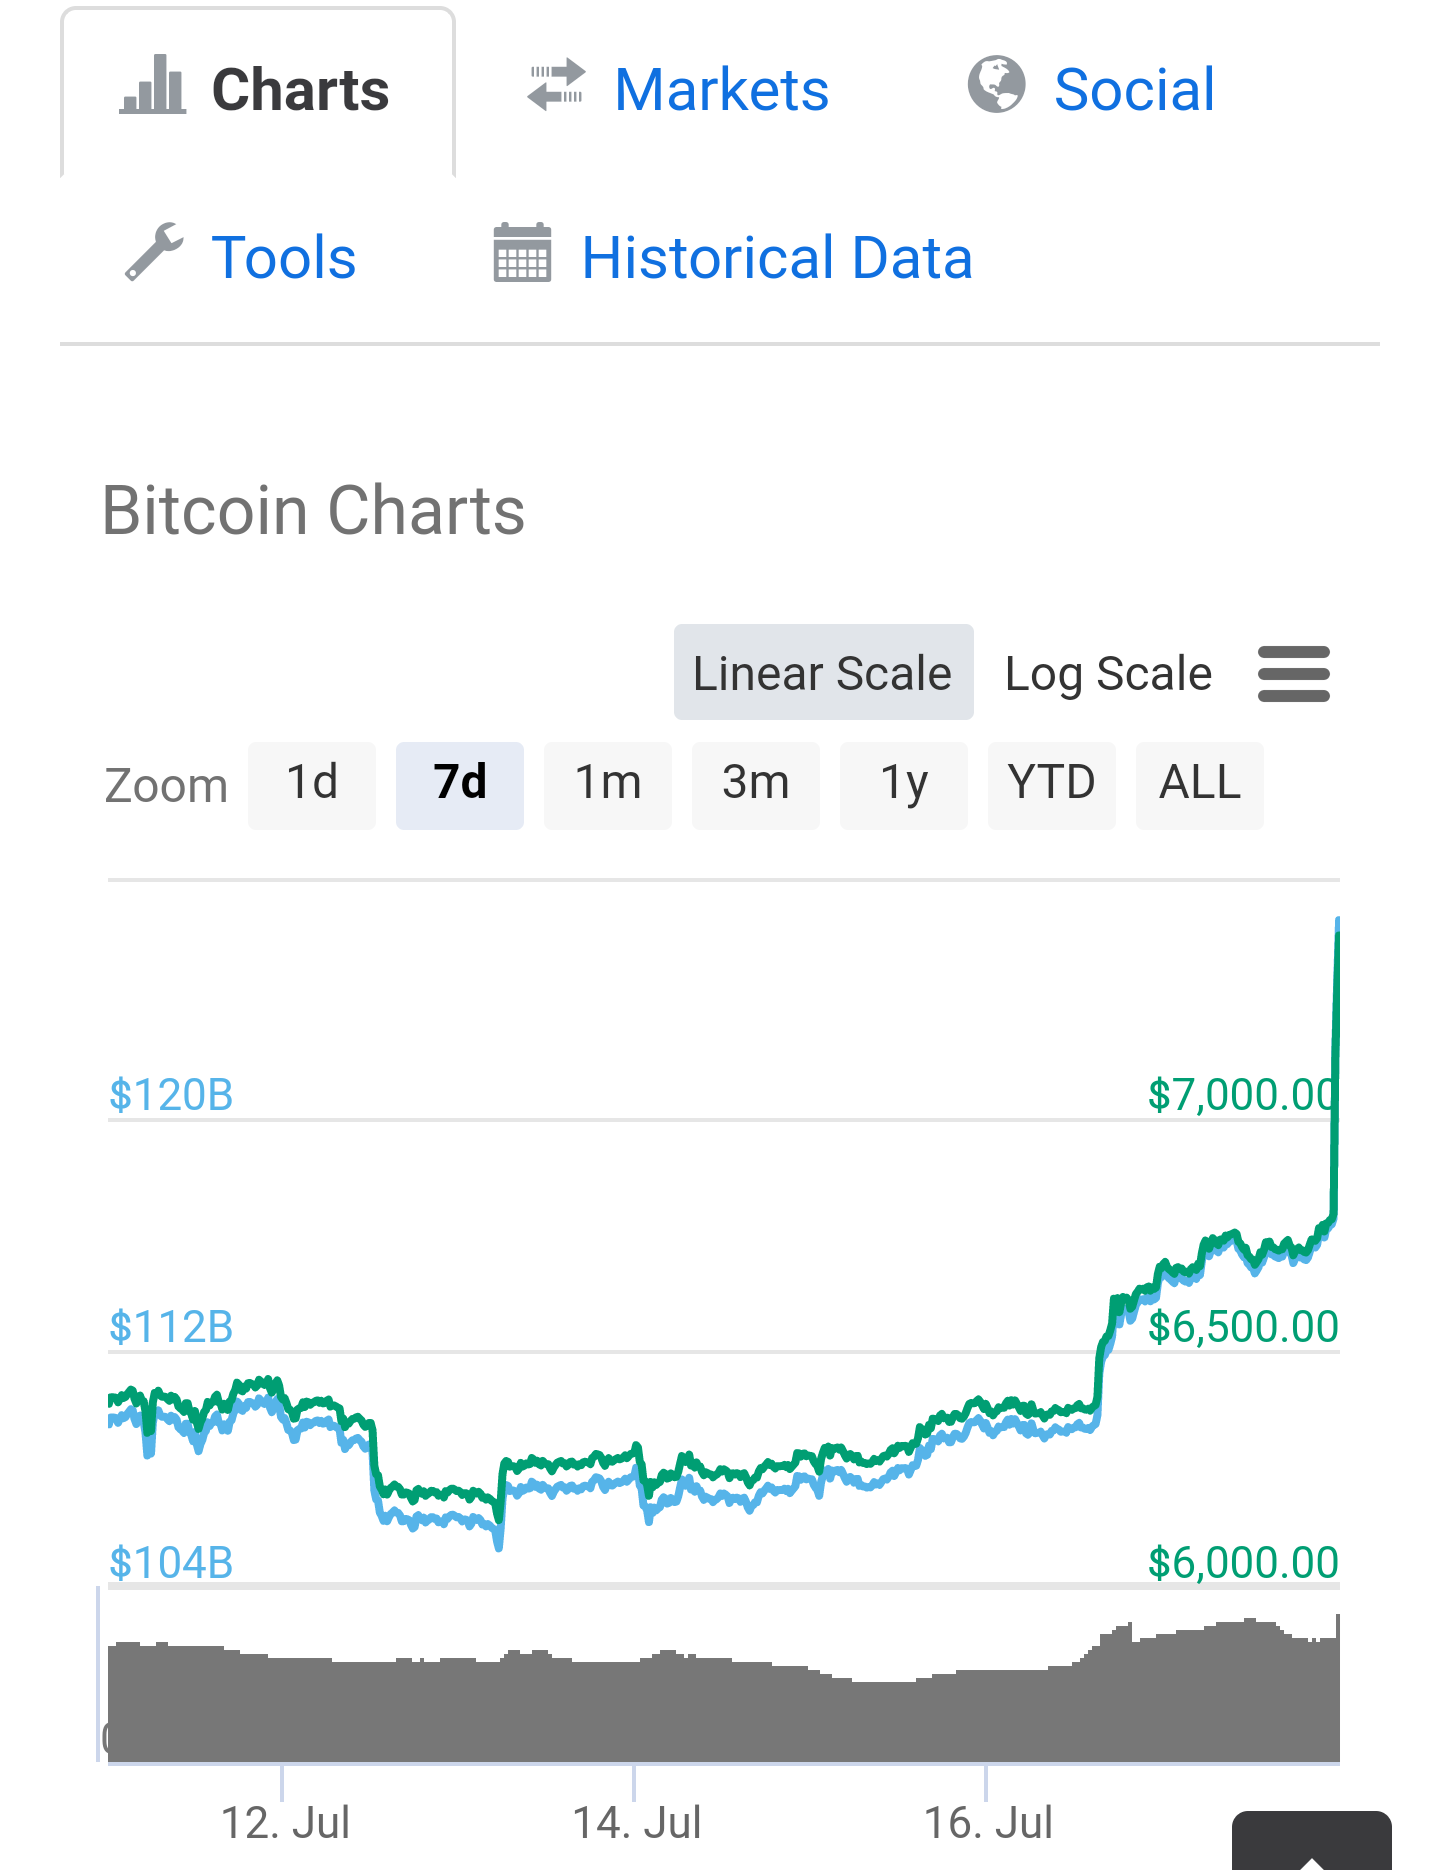
Task: Click the gray volume range navigator
Action: [x=720, y=1700]
